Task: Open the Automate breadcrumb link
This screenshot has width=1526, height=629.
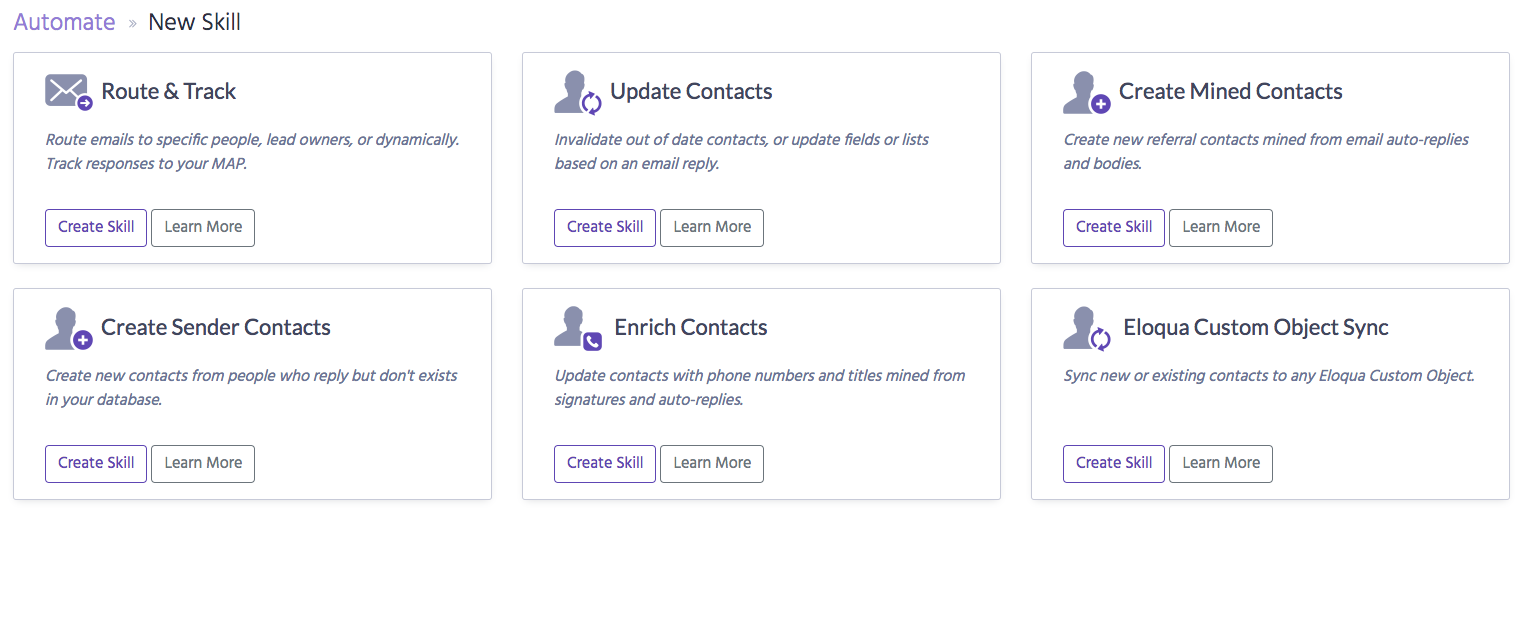Action: click(65, 22)
